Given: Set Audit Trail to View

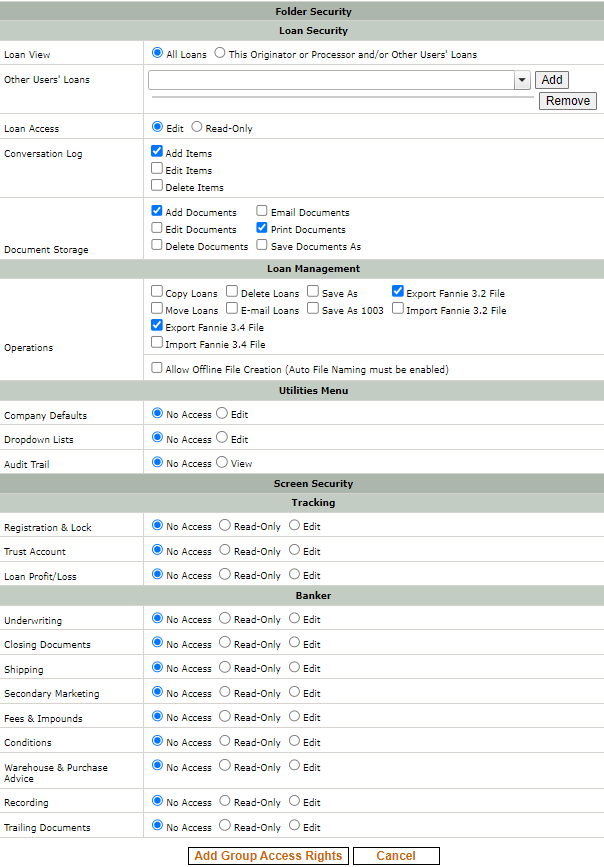Looking at the screenshot, I should coord(224,463).
